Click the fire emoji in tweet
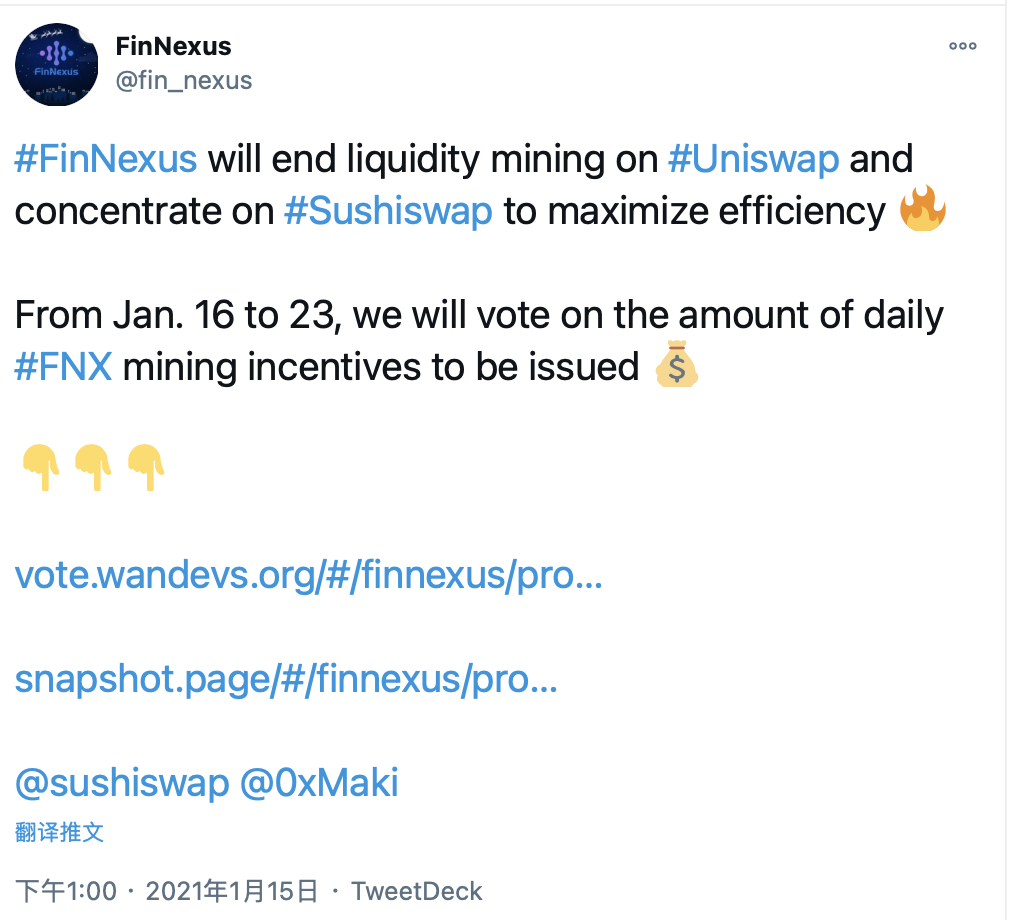The width and height of the screenshot is (1016, 920). click(923, 209)
